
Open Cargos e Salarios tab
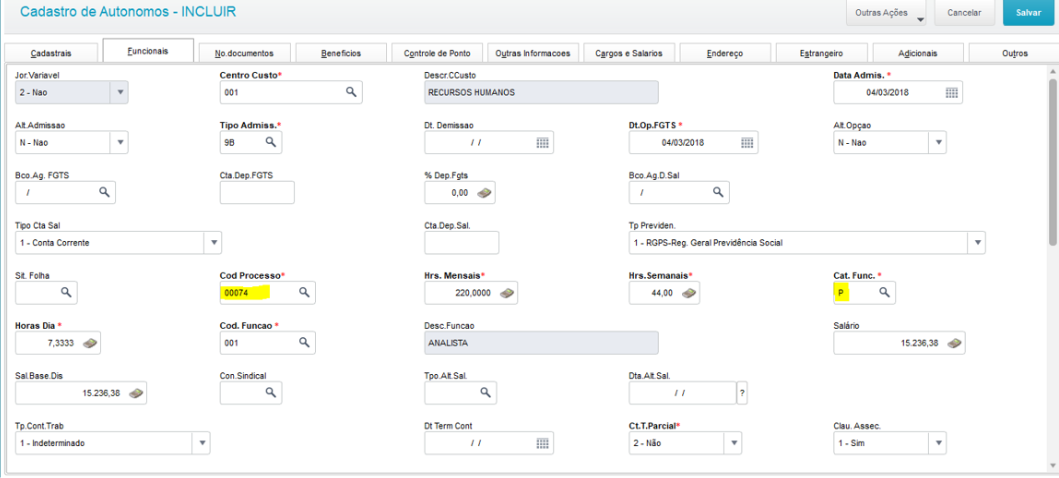[x=629, y=53]
